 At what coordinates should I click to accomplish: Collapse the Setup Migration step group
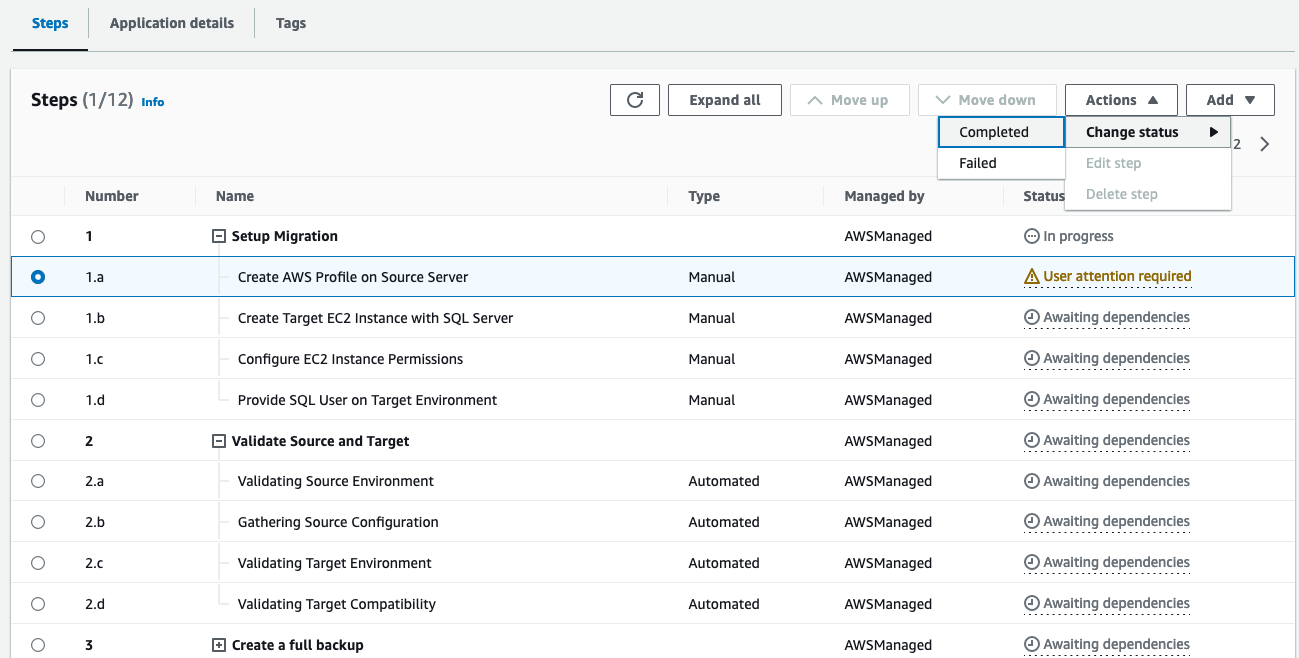pos(219,237)
